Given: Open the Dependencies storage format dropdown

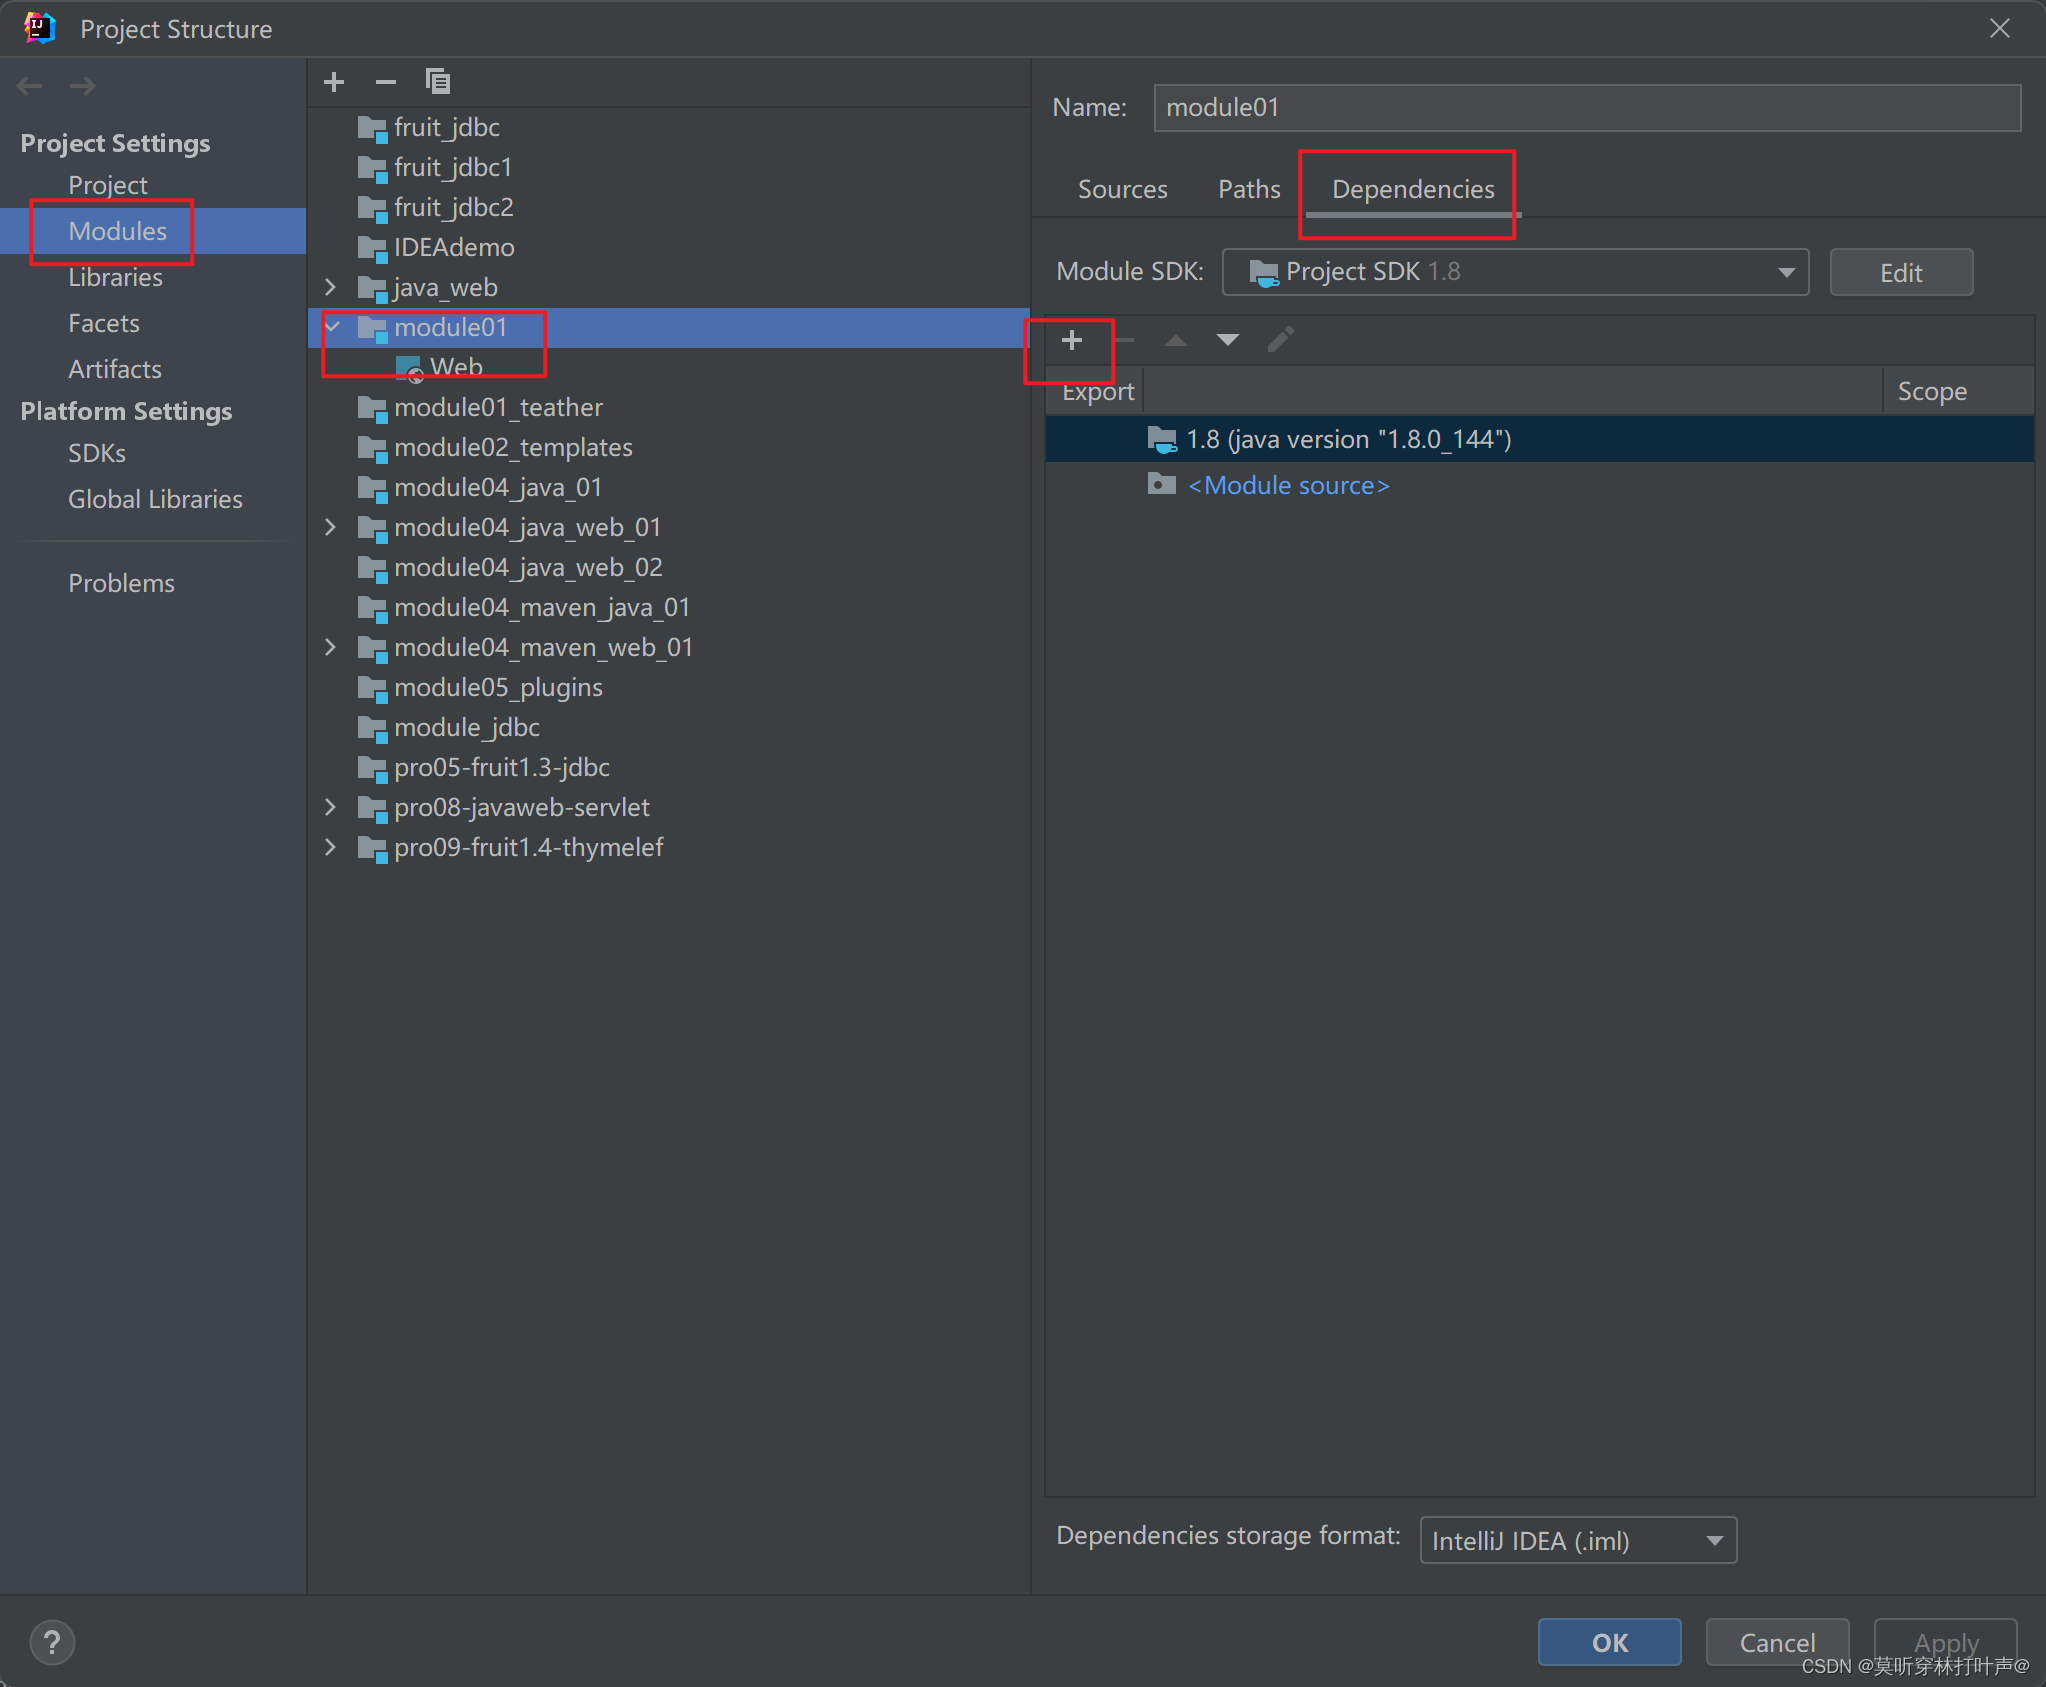Looking at the screenshot, I should [1578, 1540].
